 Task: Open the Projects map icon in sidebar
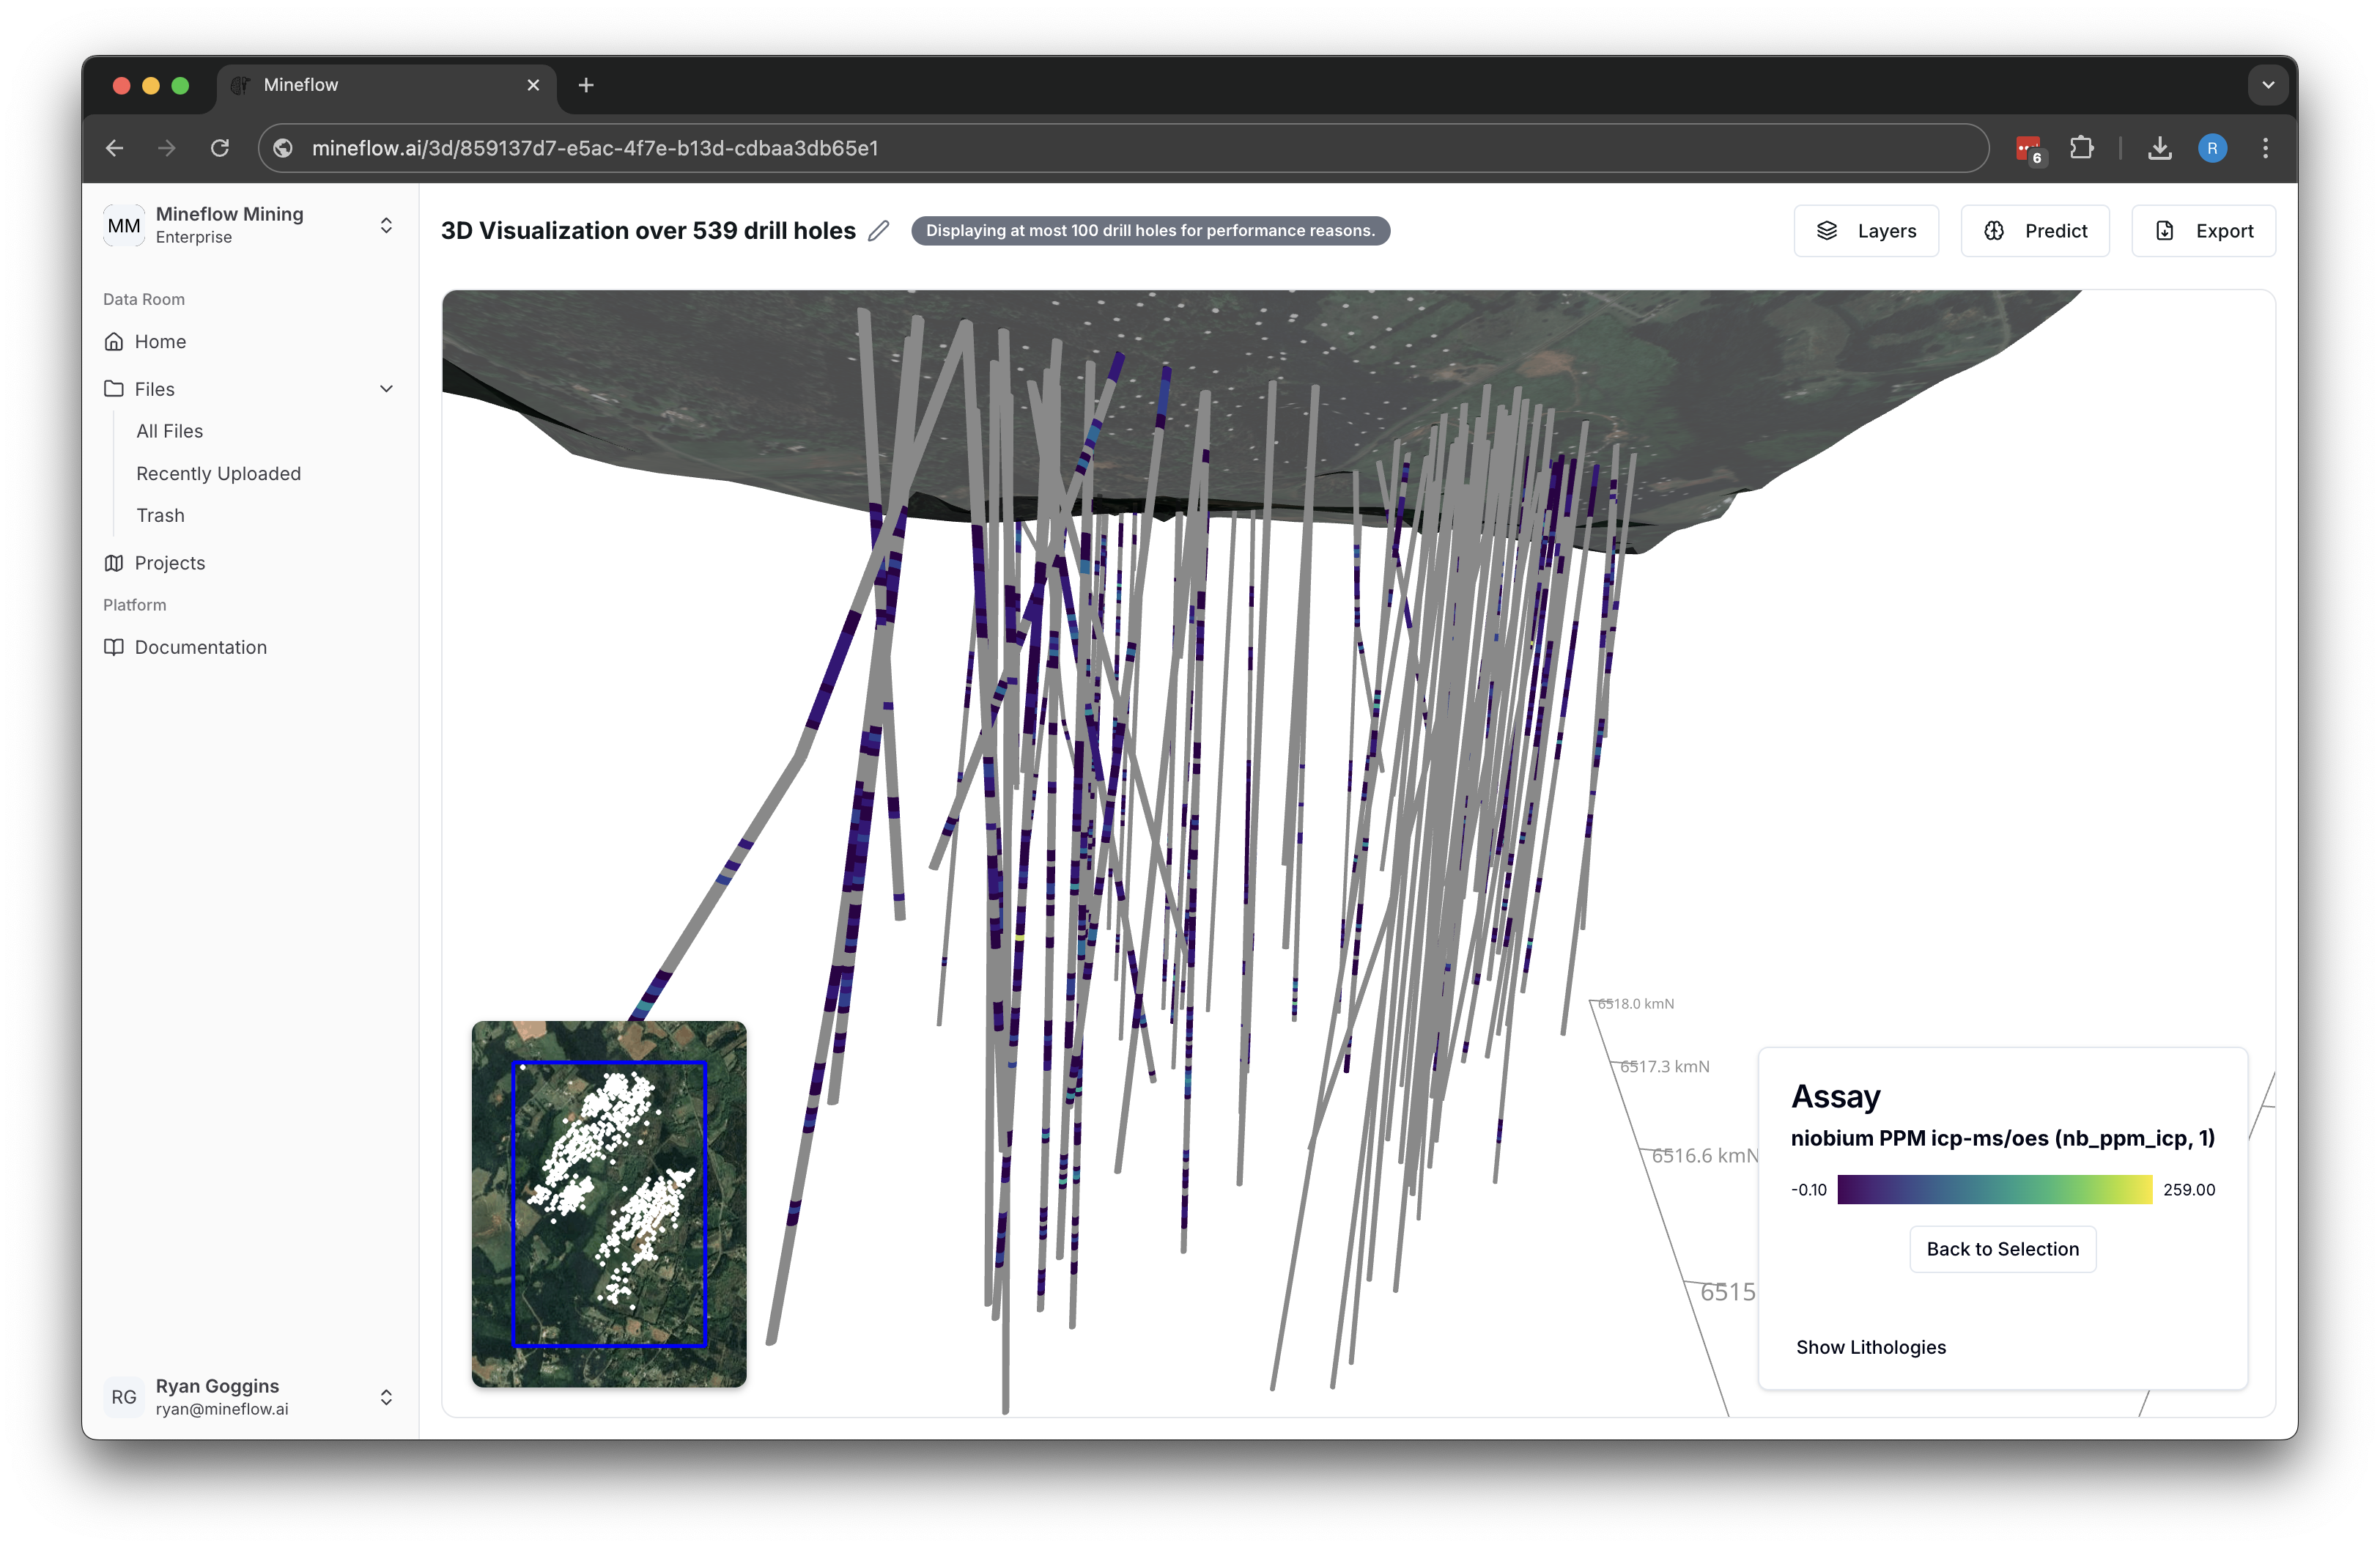click(115, 562)
